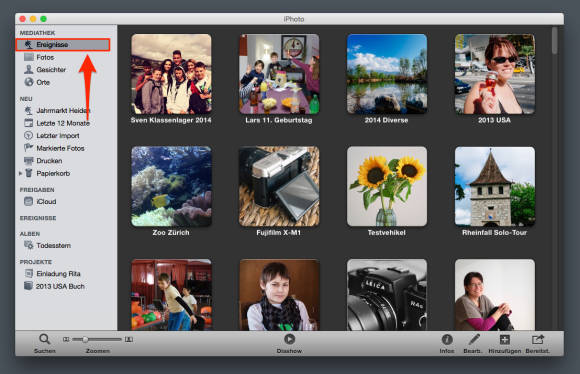This screenshot has height=374, width=580.
Task: Click the Bereitst. share icon
Action: tap(537, 339)
